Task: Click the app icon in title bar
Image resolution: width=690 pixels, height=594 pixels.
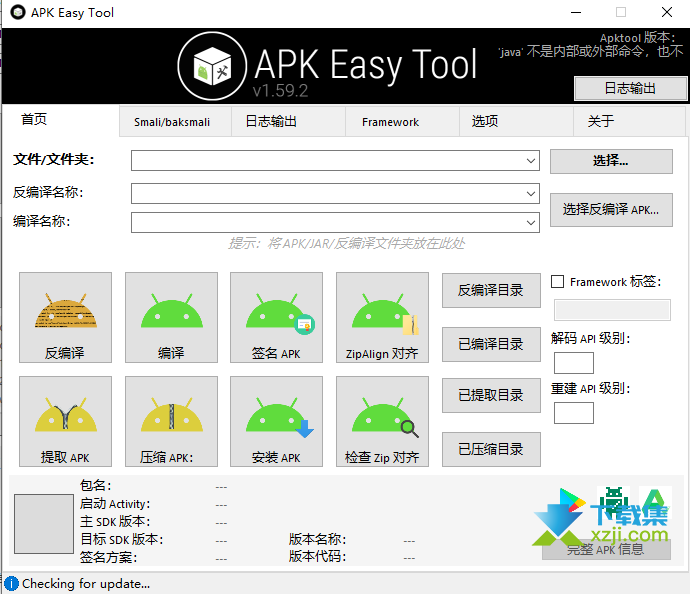Action: click(x=18, y=12)
